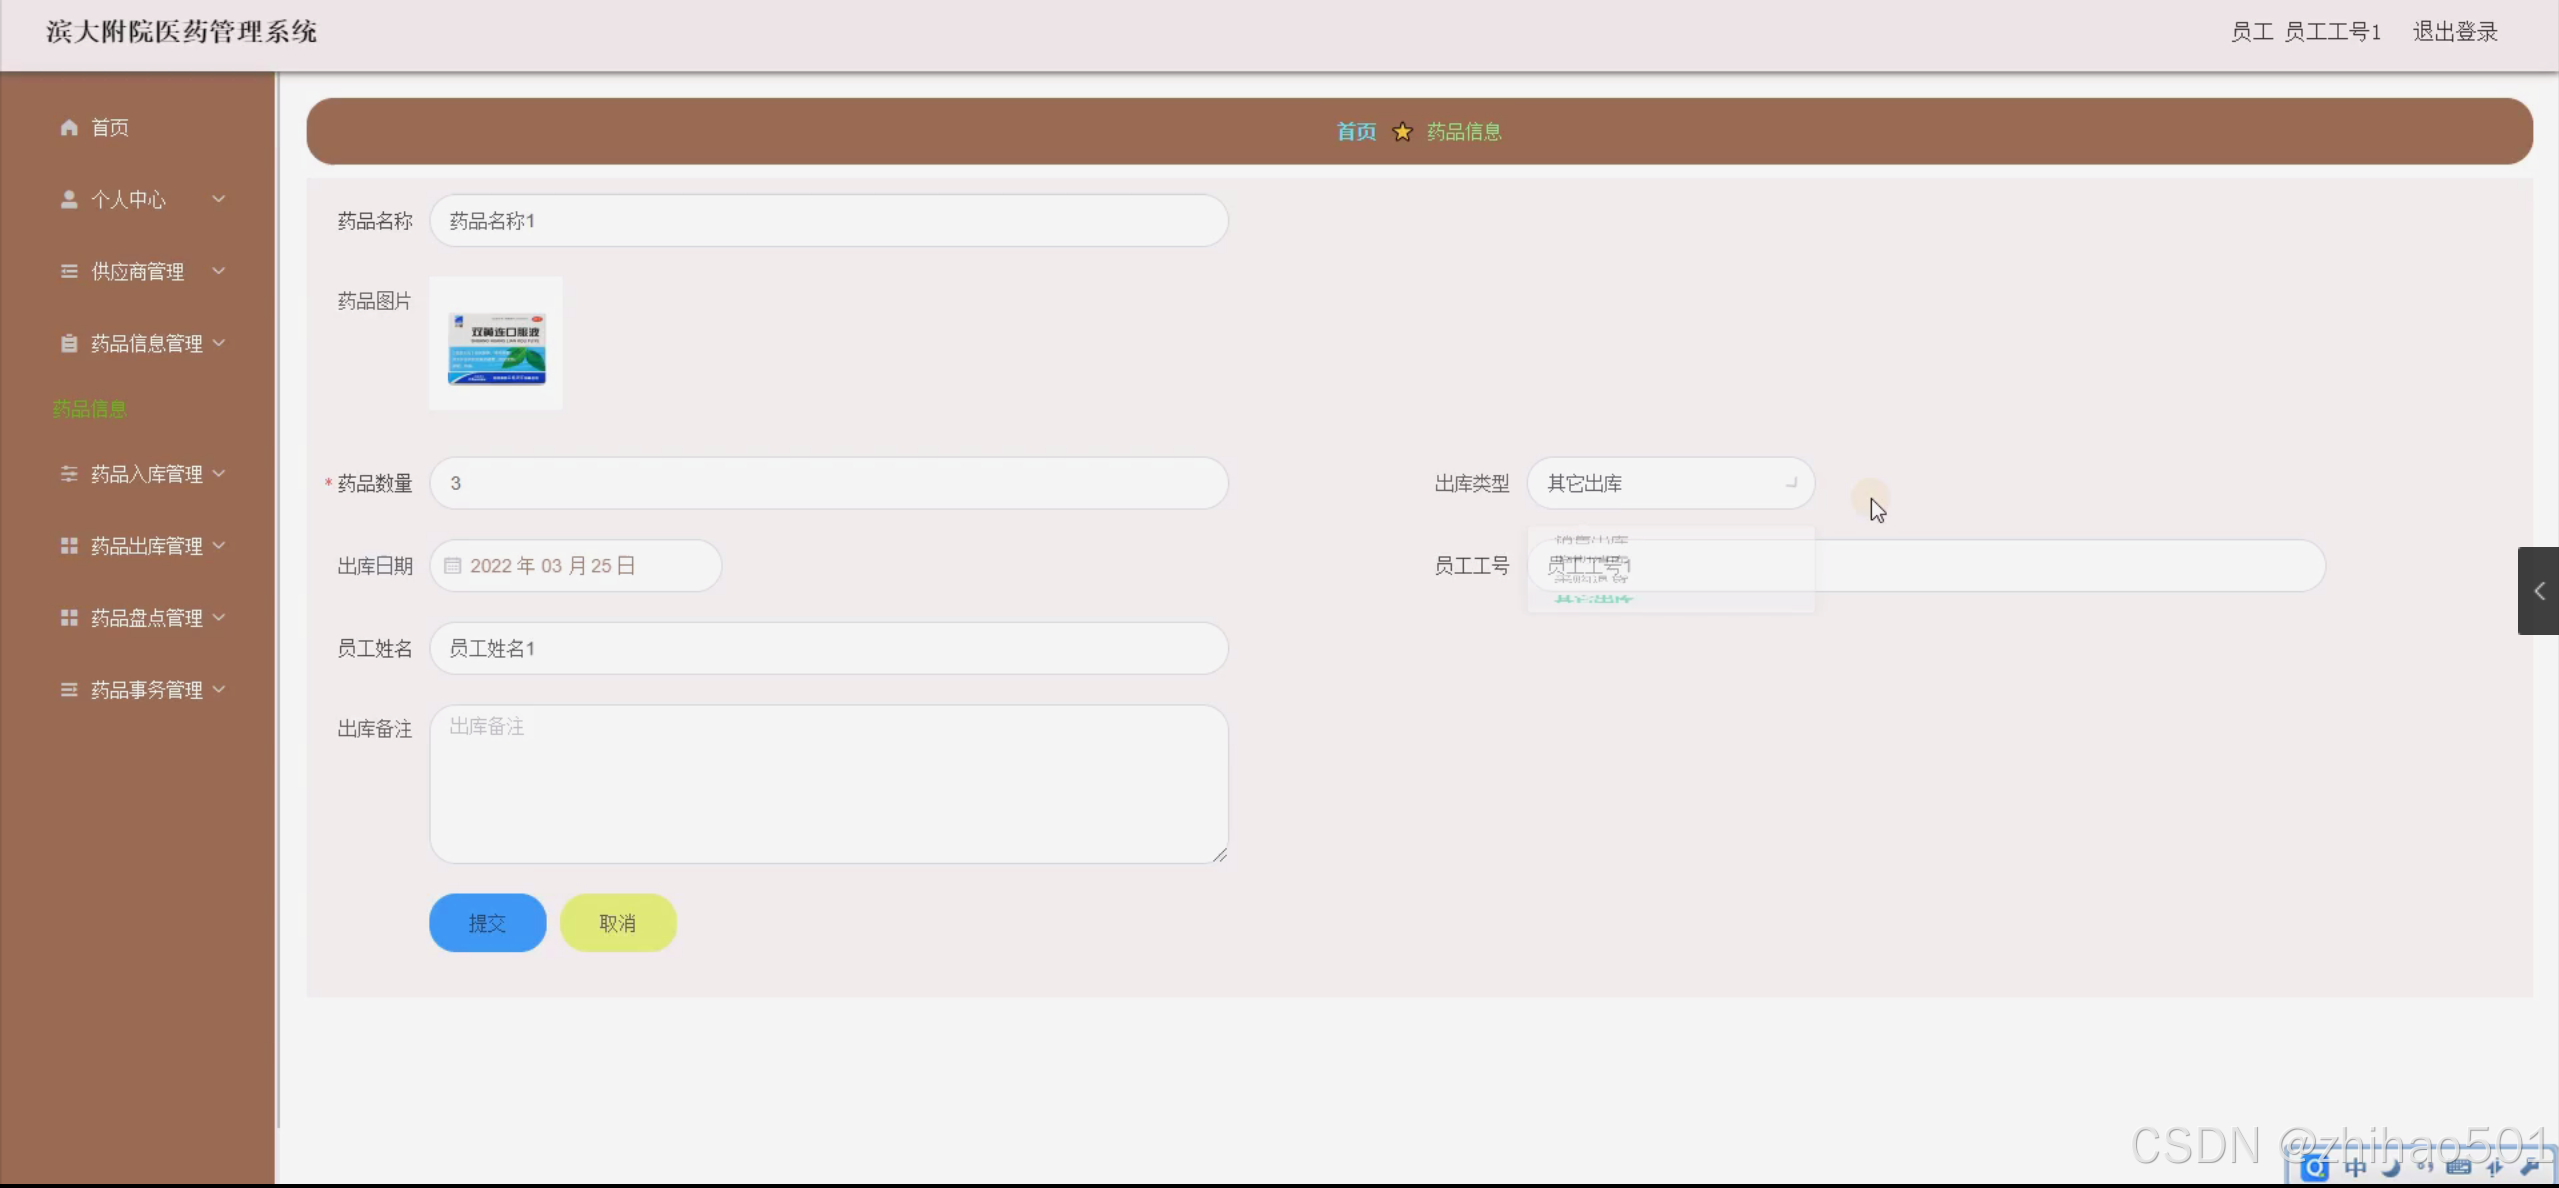The height and width of the screenshot is (1188, 2559).
Task: Click 药品信息 in the breadcrumb
Action: [1464, 131]
